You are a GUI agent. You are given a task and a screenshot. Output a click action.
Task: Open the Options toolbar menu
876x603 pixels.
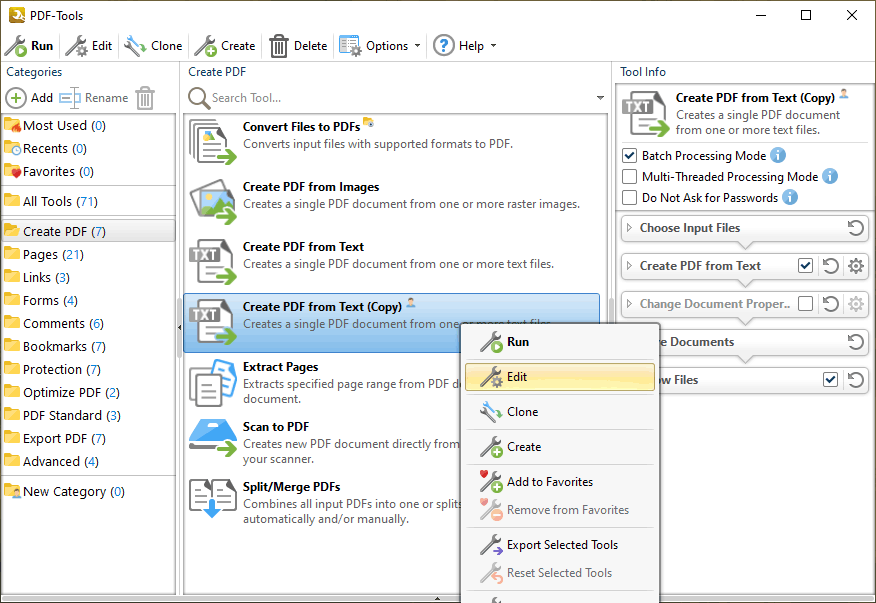pyautogui.click(x=380, y=46)
